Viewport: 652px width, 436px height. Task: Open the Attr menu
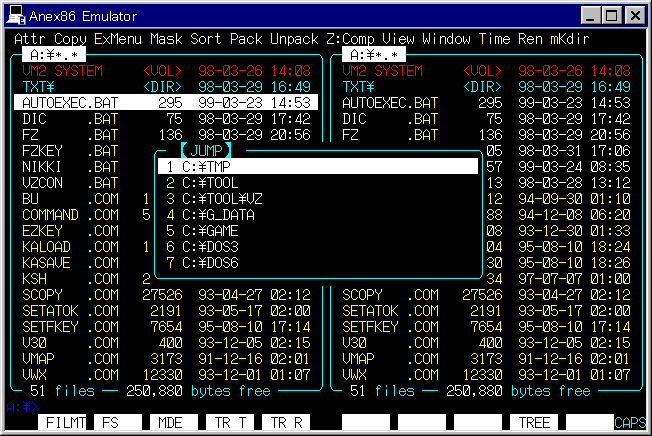coord(30,38)
